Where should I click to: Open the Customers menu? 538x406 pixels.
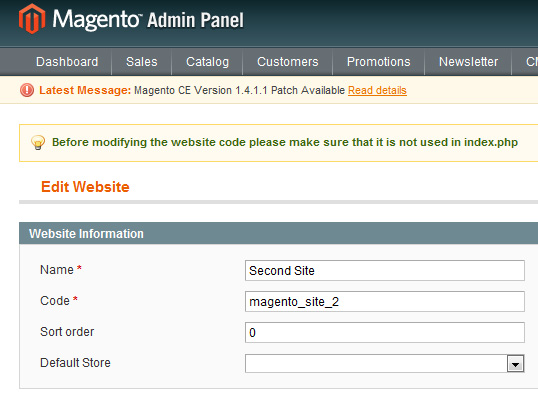click(x=288, y=62)
